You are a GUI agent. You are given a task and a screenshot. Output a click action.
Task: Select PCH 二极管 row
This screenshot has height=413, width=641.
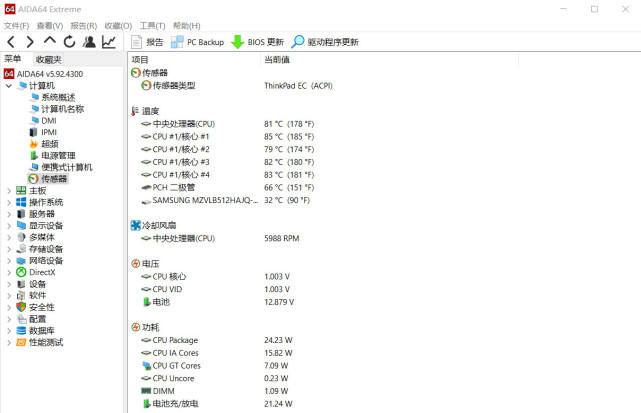pos(227,187)
